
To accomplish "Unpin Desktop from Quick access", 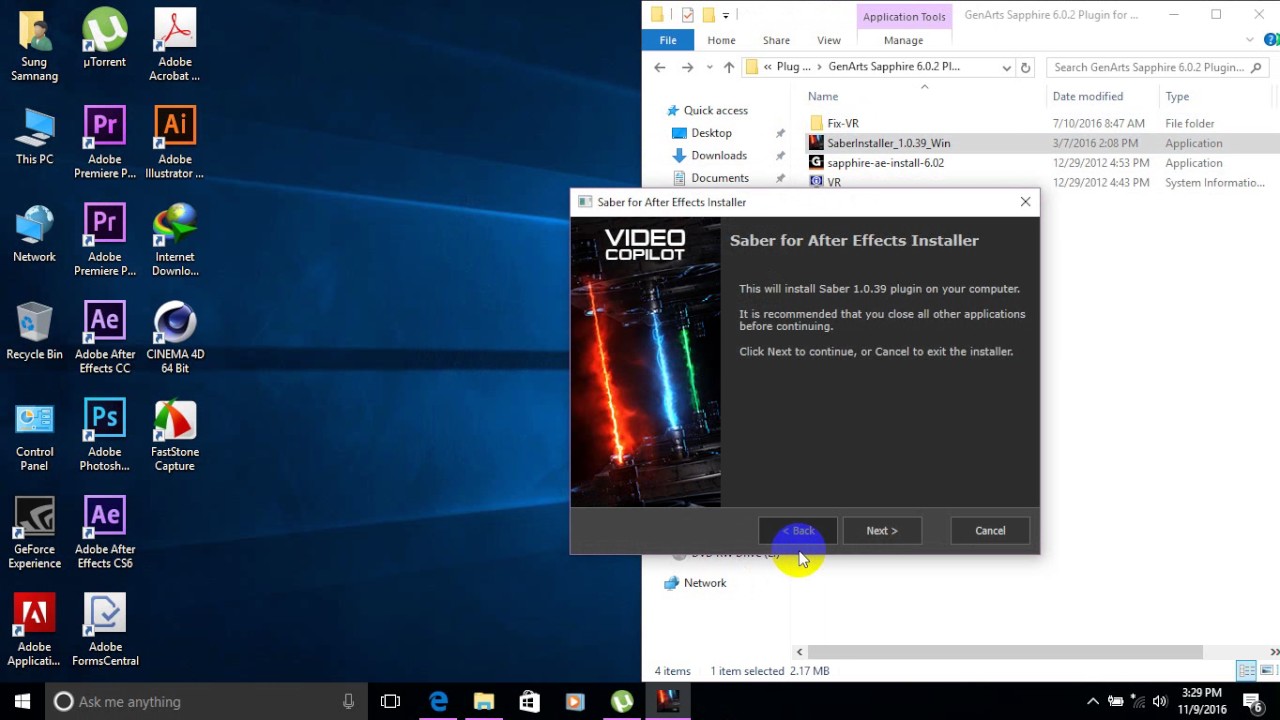I will click(x=780, y=133).
